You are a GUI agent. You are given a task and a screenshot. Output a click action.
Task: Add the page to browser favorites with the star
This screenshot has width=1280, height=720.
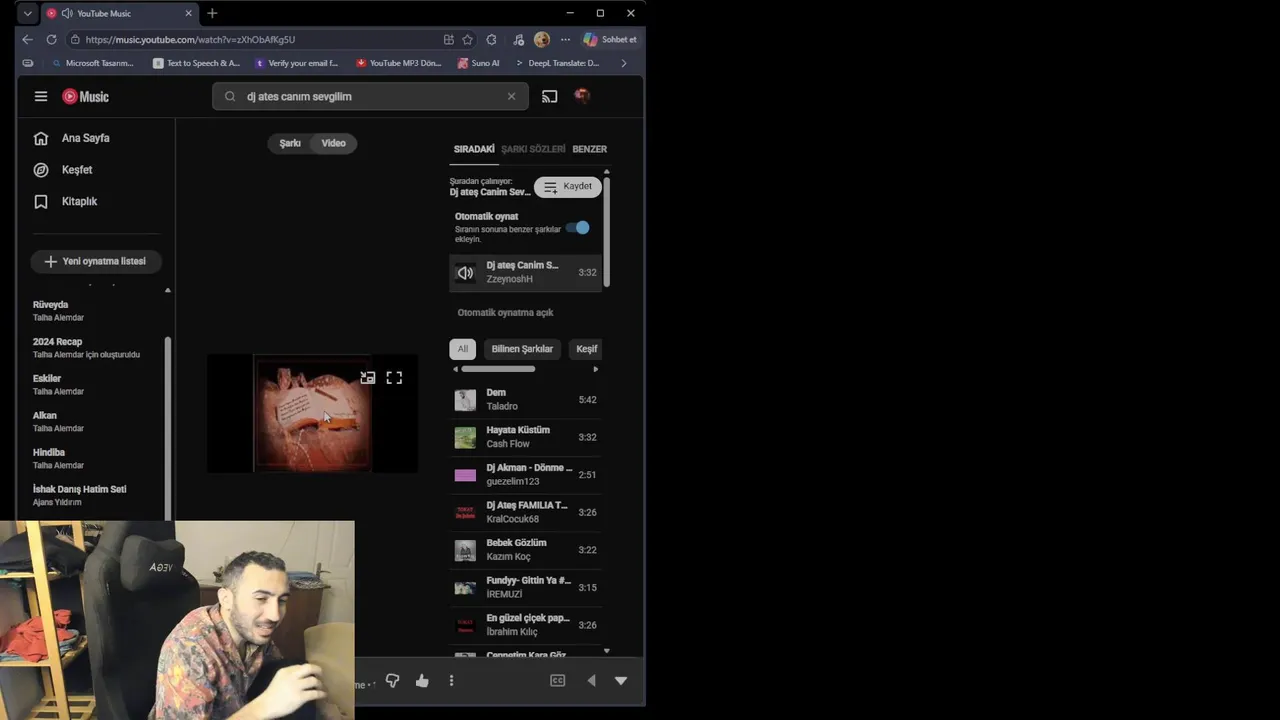[x=467, y=39]
